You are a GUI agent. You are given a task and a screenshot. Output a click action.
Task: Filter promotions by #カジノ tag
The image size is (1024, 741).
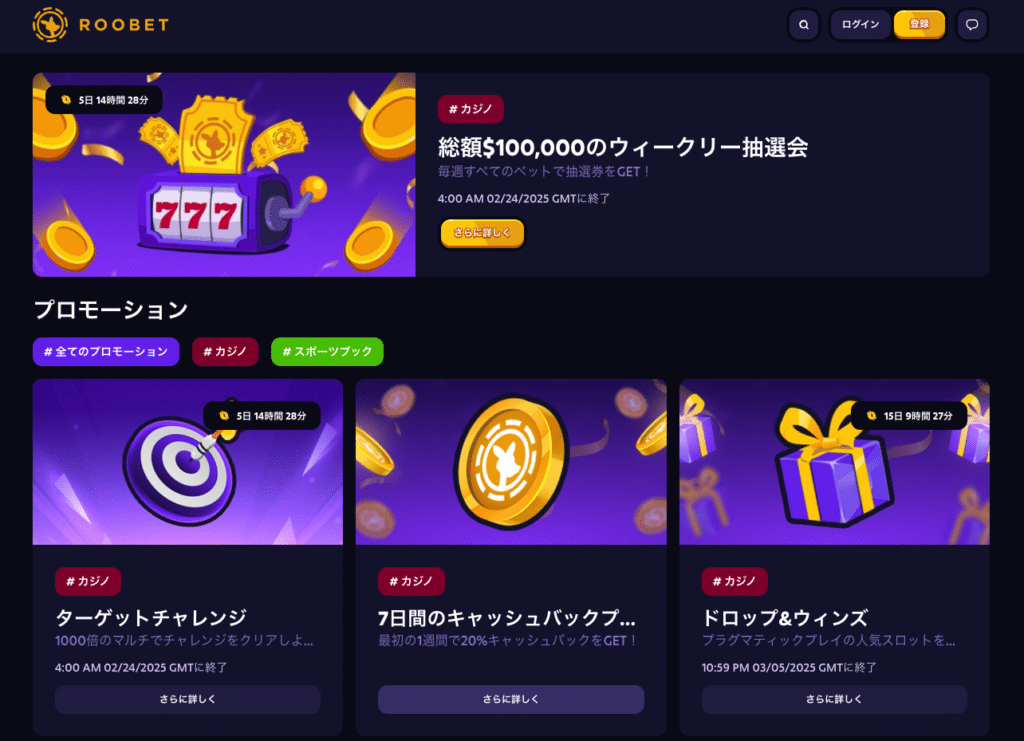coord(225,351)
